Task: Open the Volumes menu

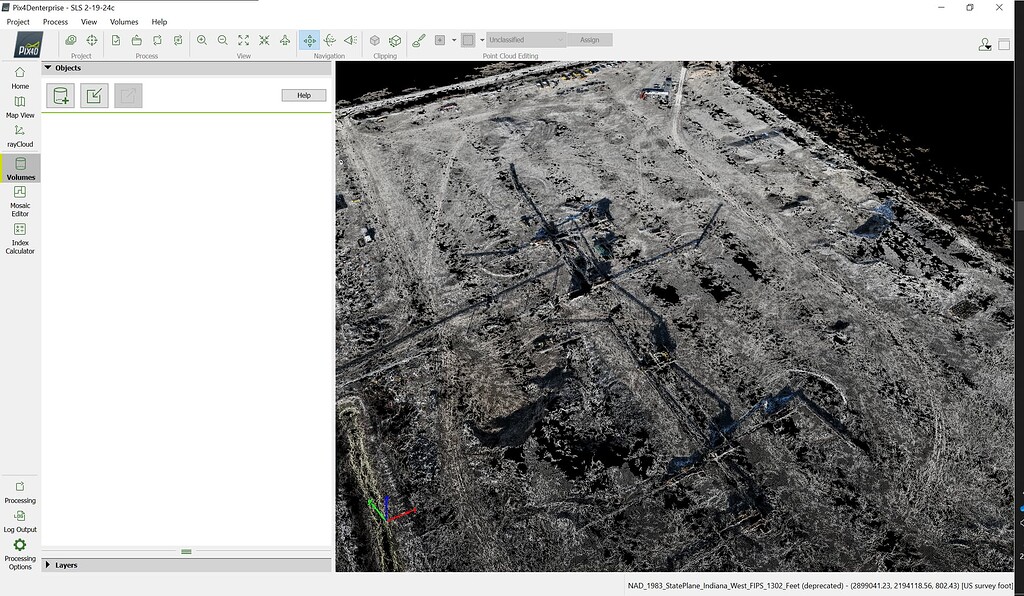Action: click(123, 21)
